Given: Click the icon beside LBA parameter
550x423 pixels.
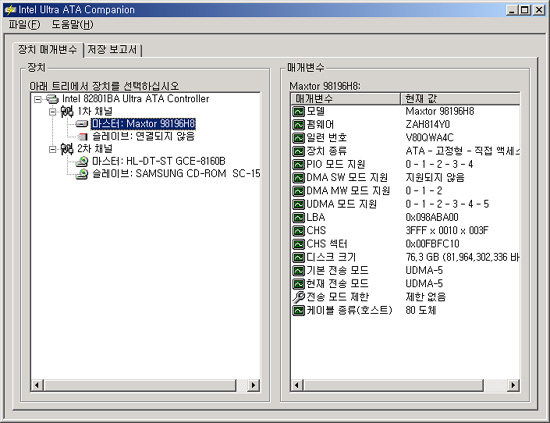Looking at the screenshot, I should pyautogui.click(x=299, y=218).
